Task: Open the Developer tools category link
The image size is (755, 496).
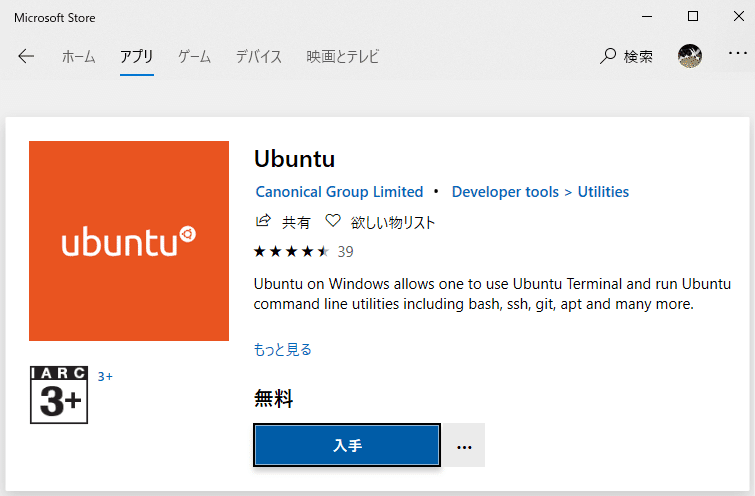Action: (505, 192)
